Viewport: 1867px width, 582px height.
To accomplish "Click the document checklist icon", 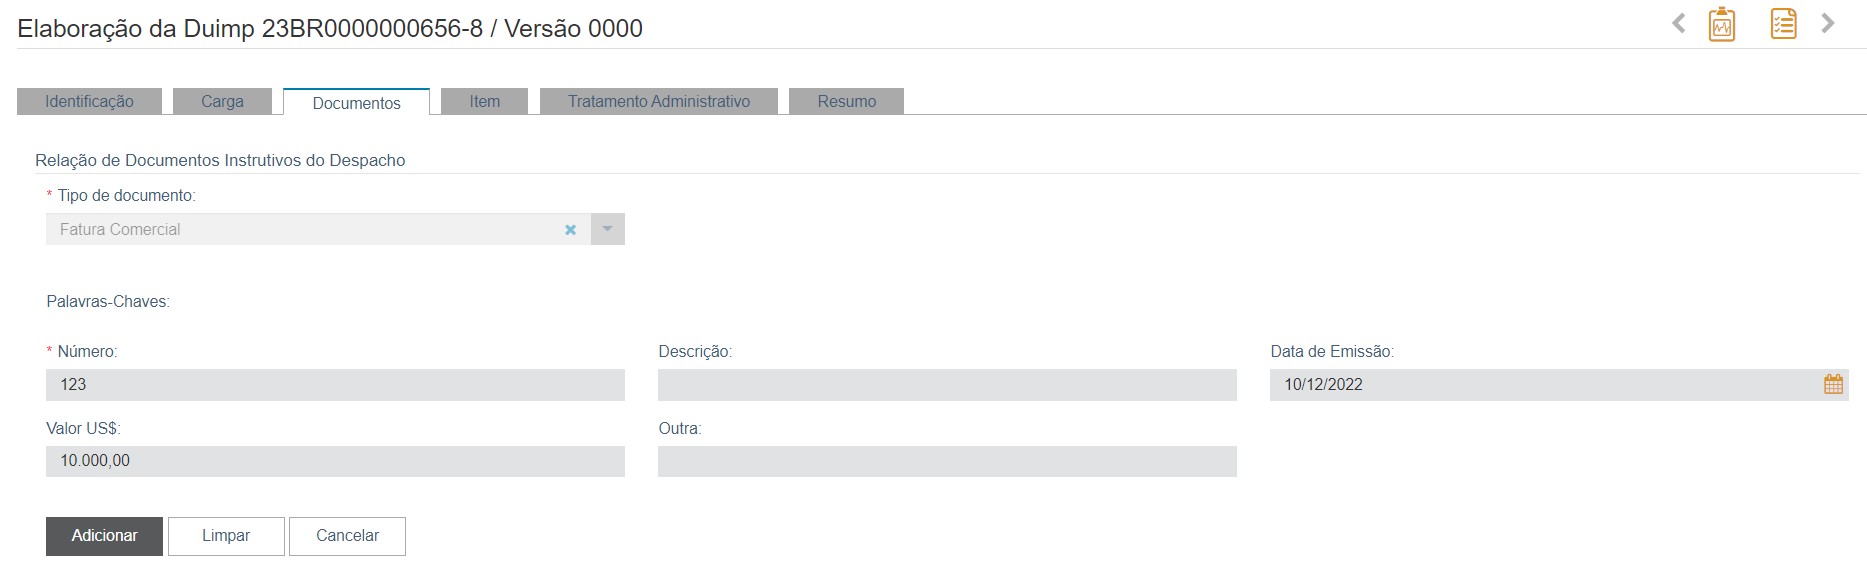I will [x=1783, y=24].
